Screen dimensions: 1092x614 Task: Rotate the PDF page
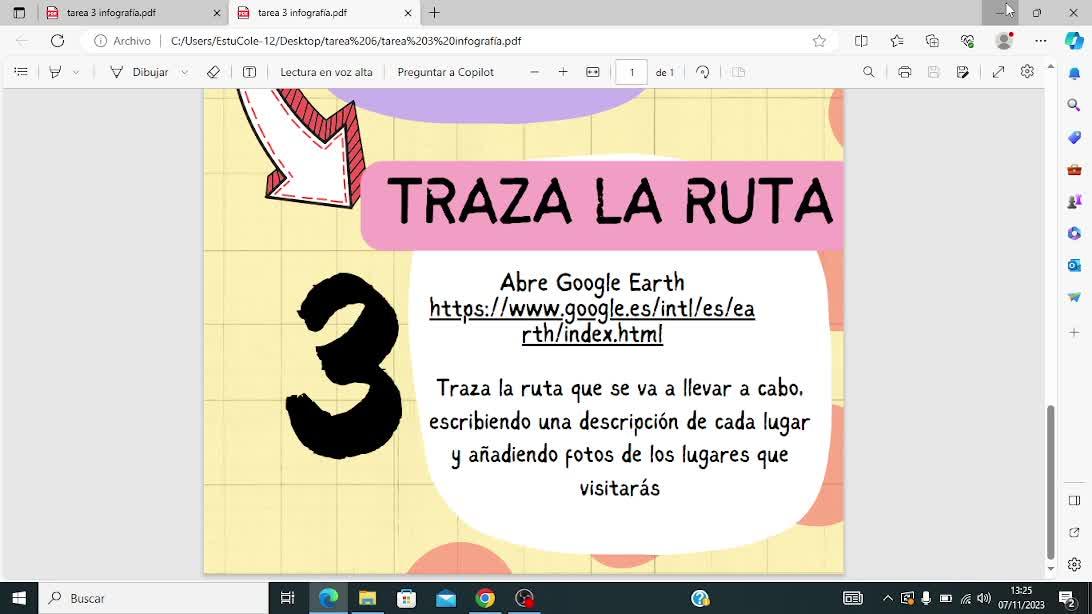click(703, 72)
